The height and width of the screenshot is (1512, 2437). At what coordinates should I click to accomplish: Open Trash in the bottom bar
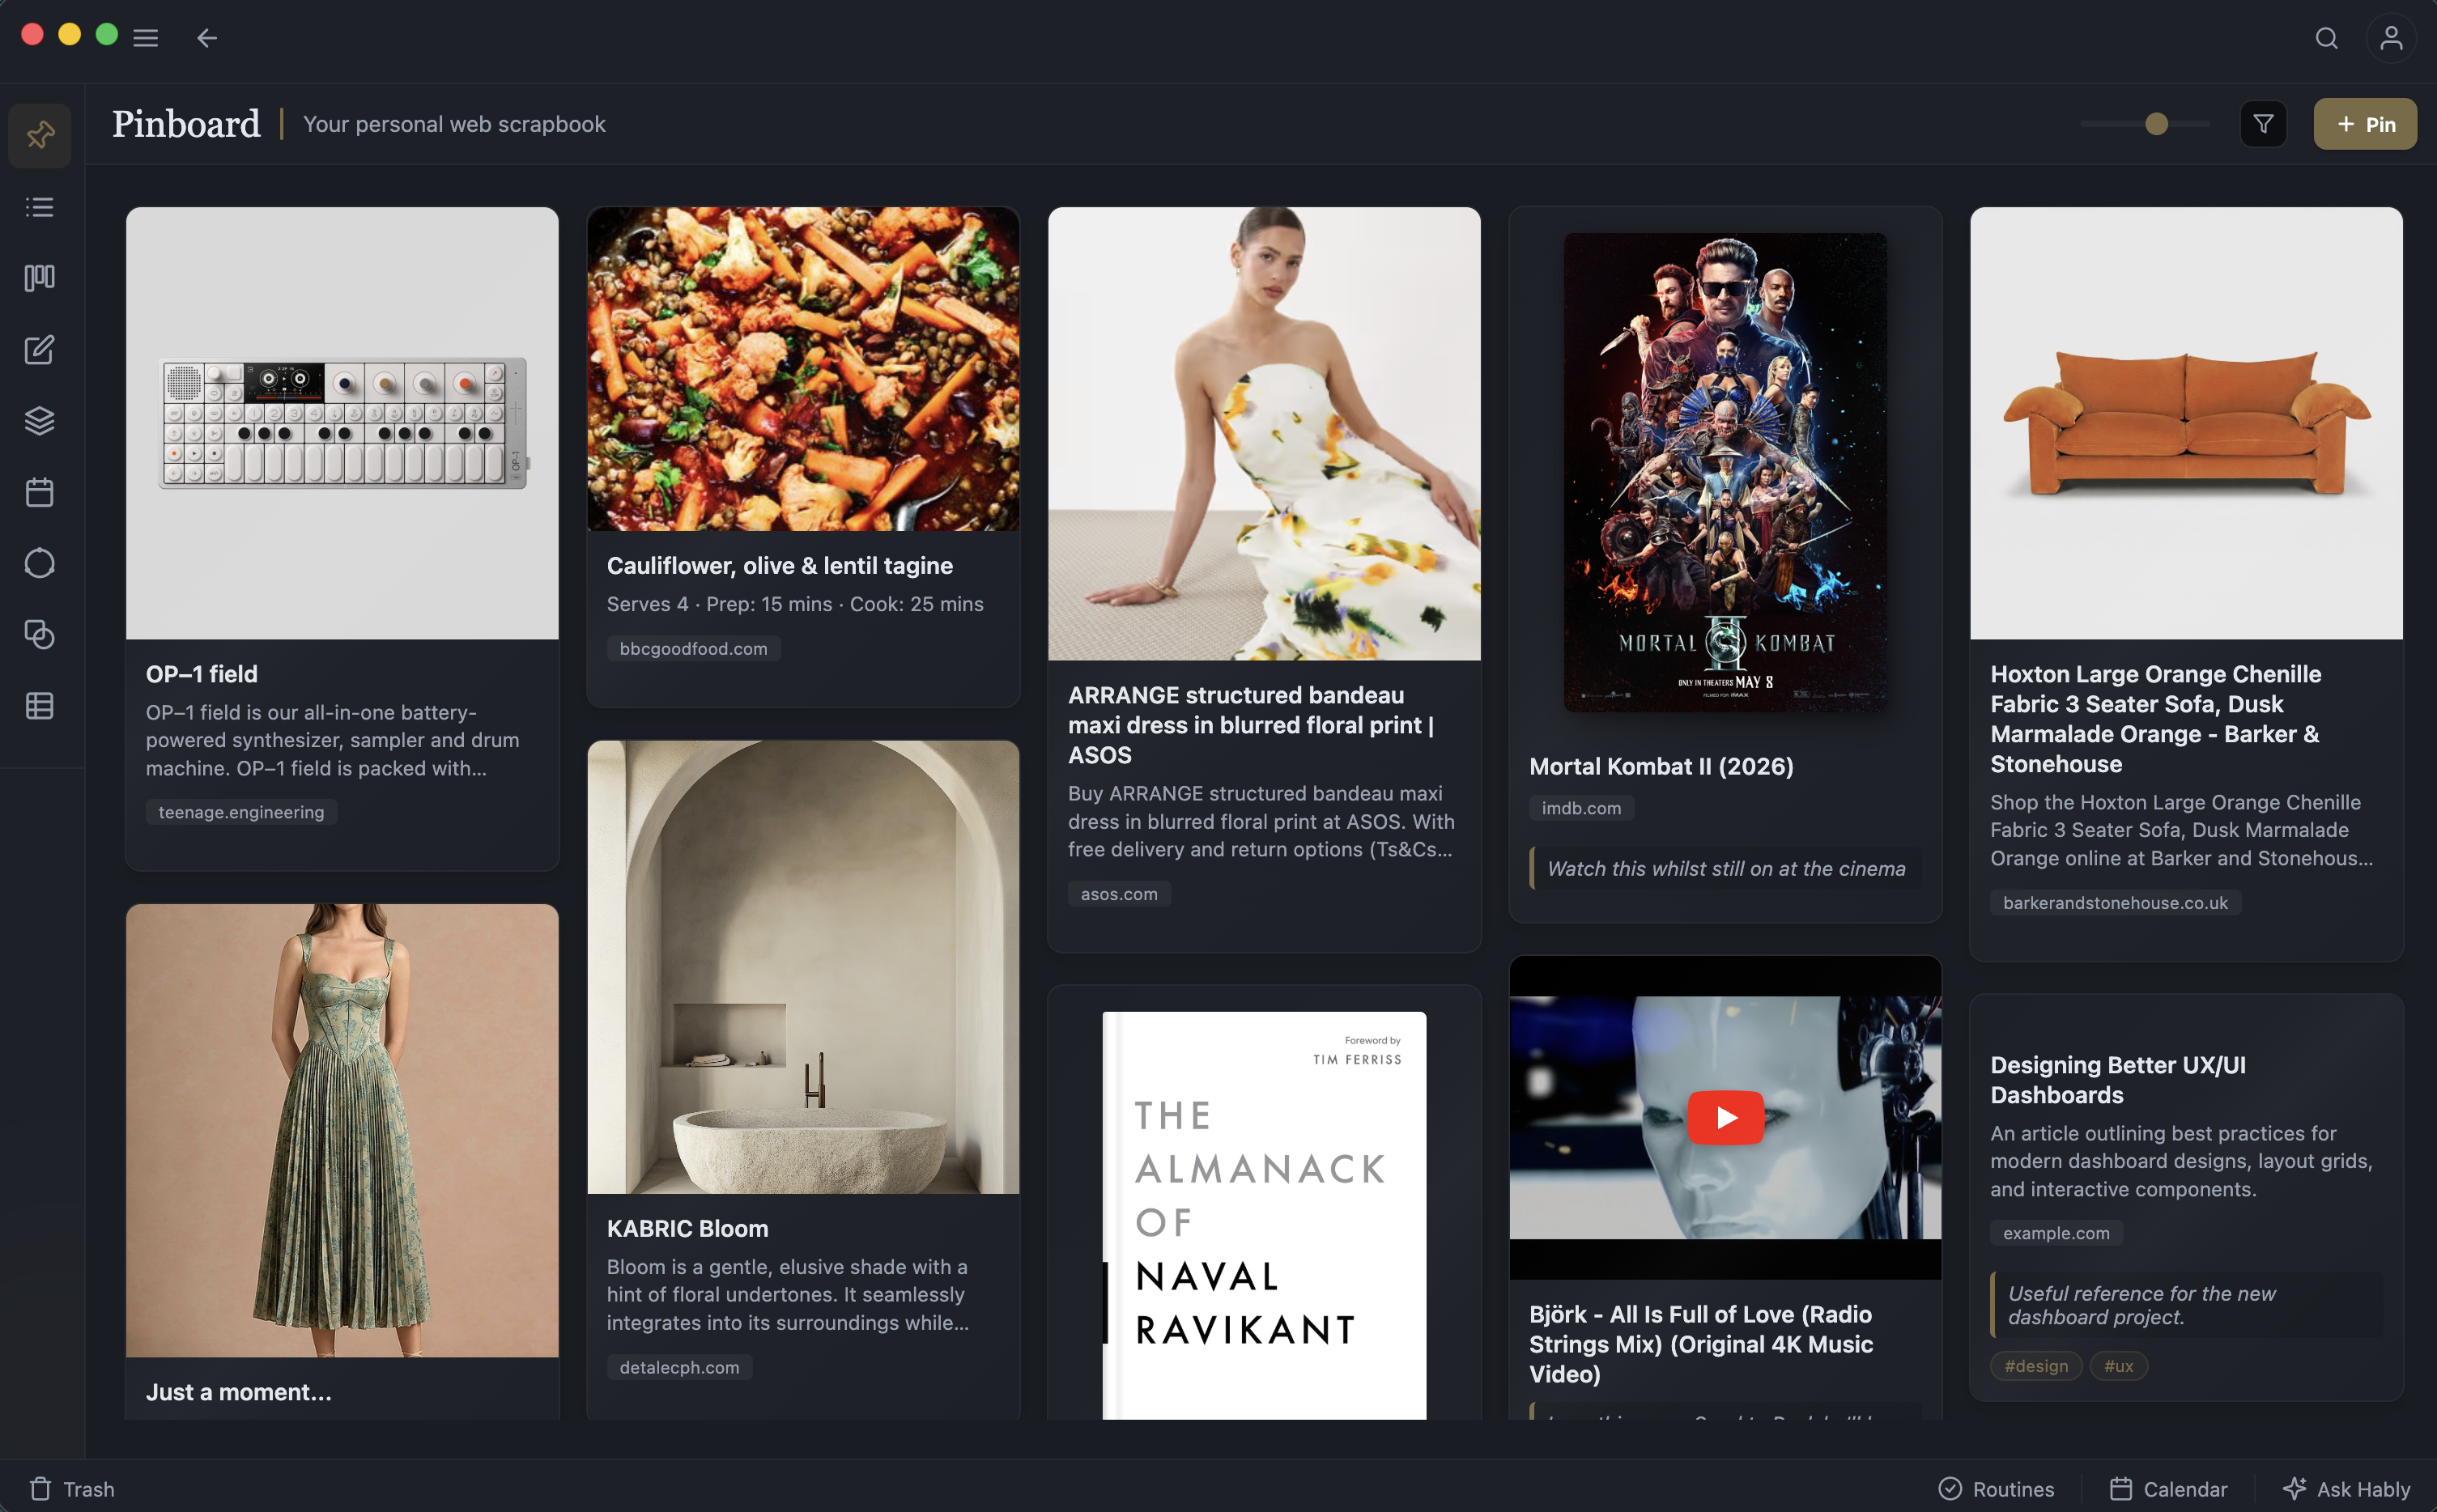(x=72, y=1488)
